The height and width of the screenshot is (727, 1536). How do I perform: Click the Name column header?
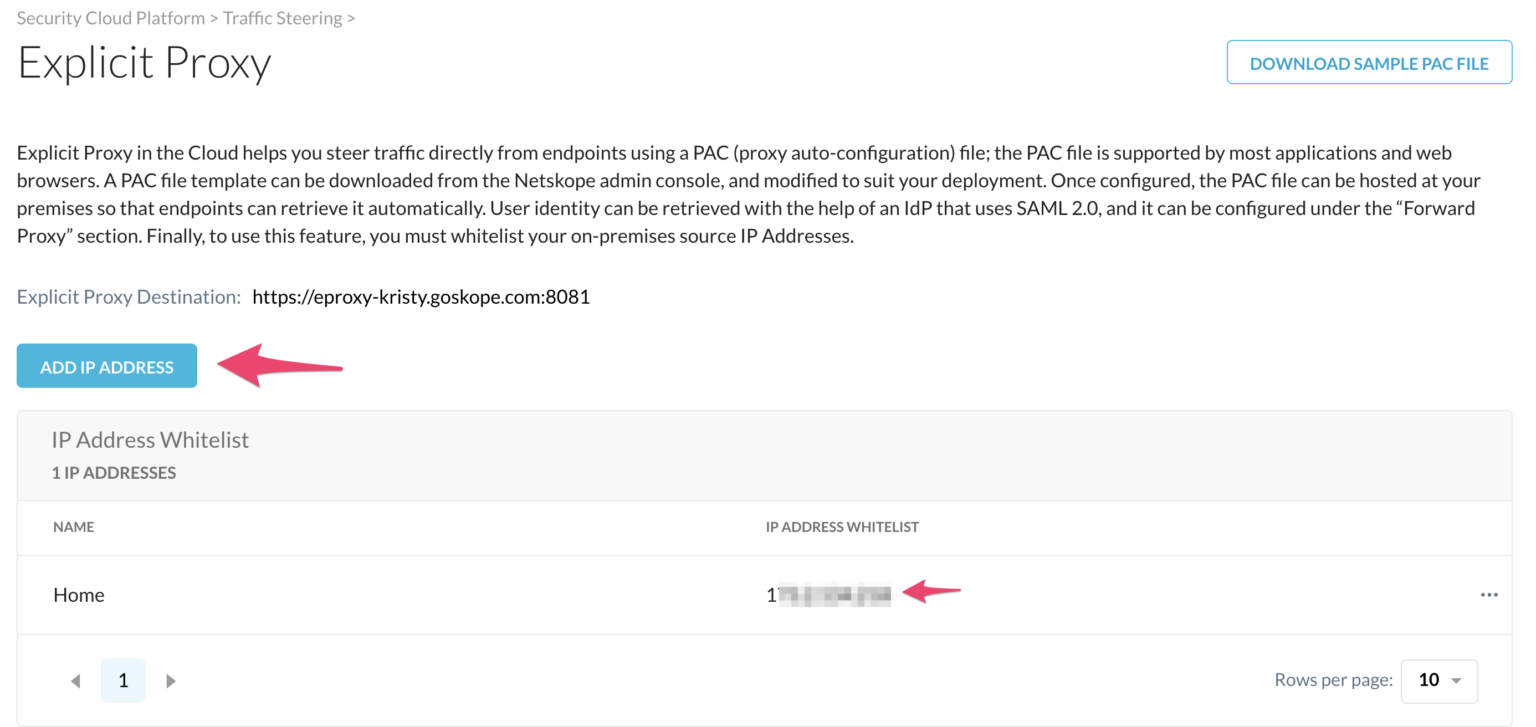point(74,526)
